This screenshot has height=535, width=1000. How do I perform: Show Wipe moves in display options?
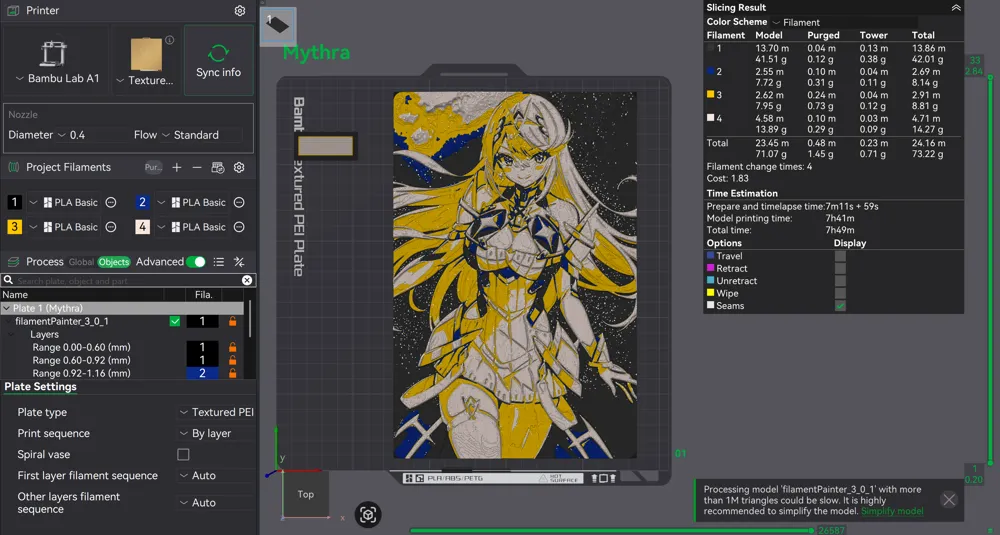pos(840,293)
